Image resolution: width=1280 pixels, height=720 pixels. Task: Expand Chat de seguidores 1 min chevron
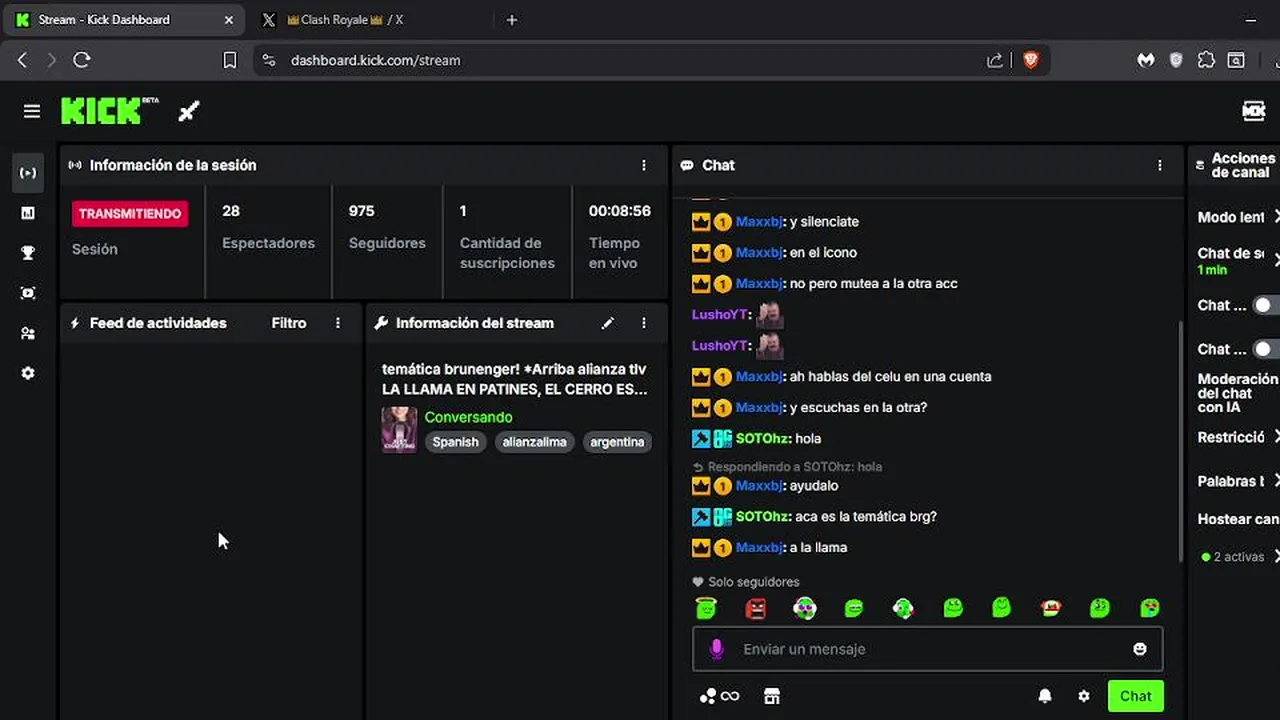pos(1276,260)
